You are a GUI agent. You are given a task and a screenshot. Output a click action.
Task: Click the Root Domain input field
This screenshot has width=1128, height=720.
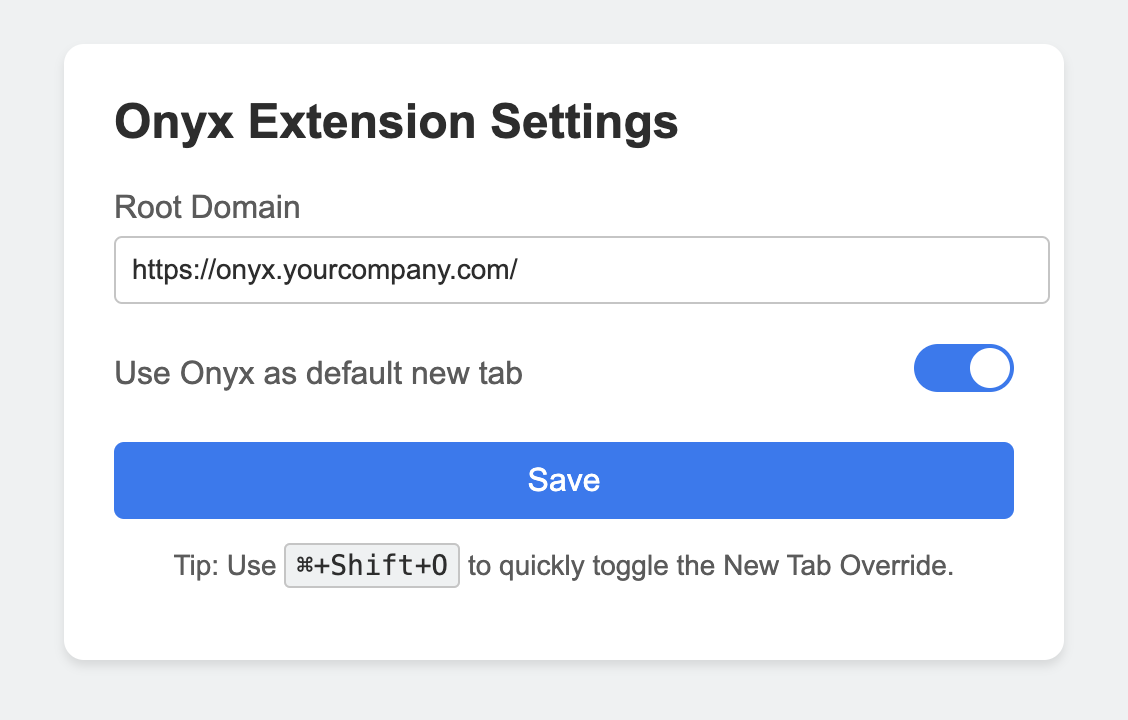click(x=581, y=270)
